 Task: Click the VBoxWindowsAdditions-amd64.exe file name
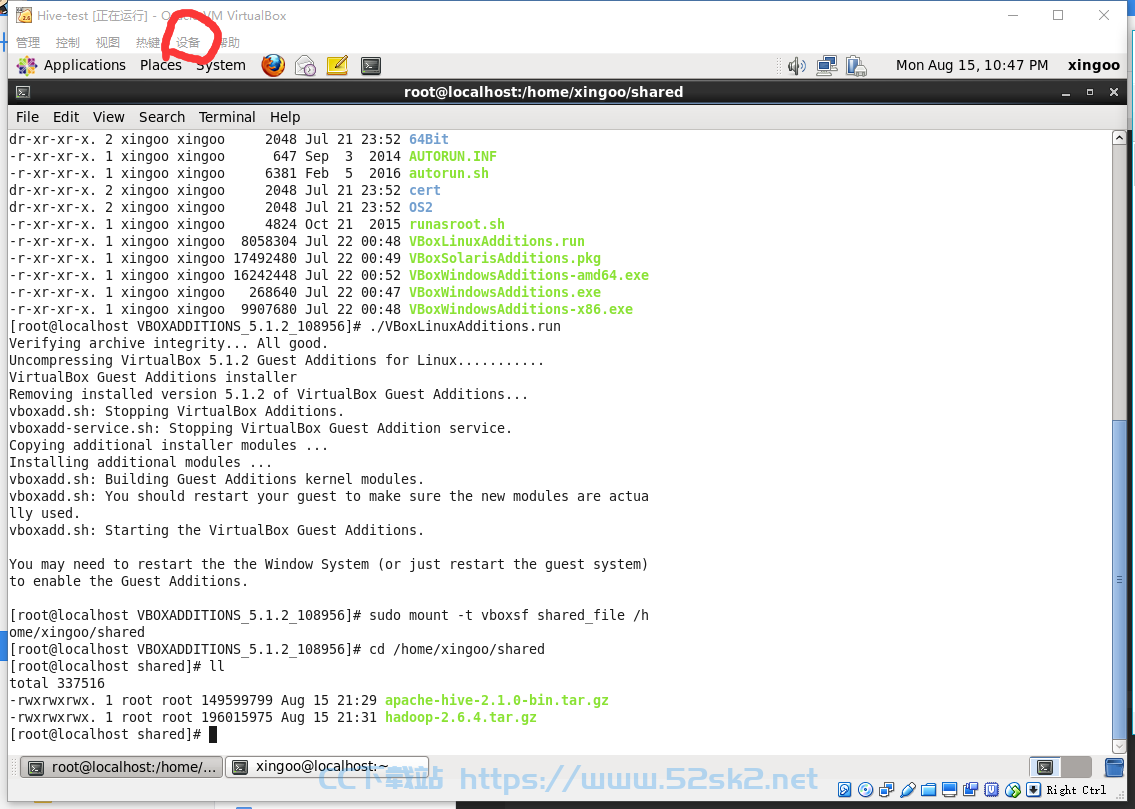(x=528, y=275)
